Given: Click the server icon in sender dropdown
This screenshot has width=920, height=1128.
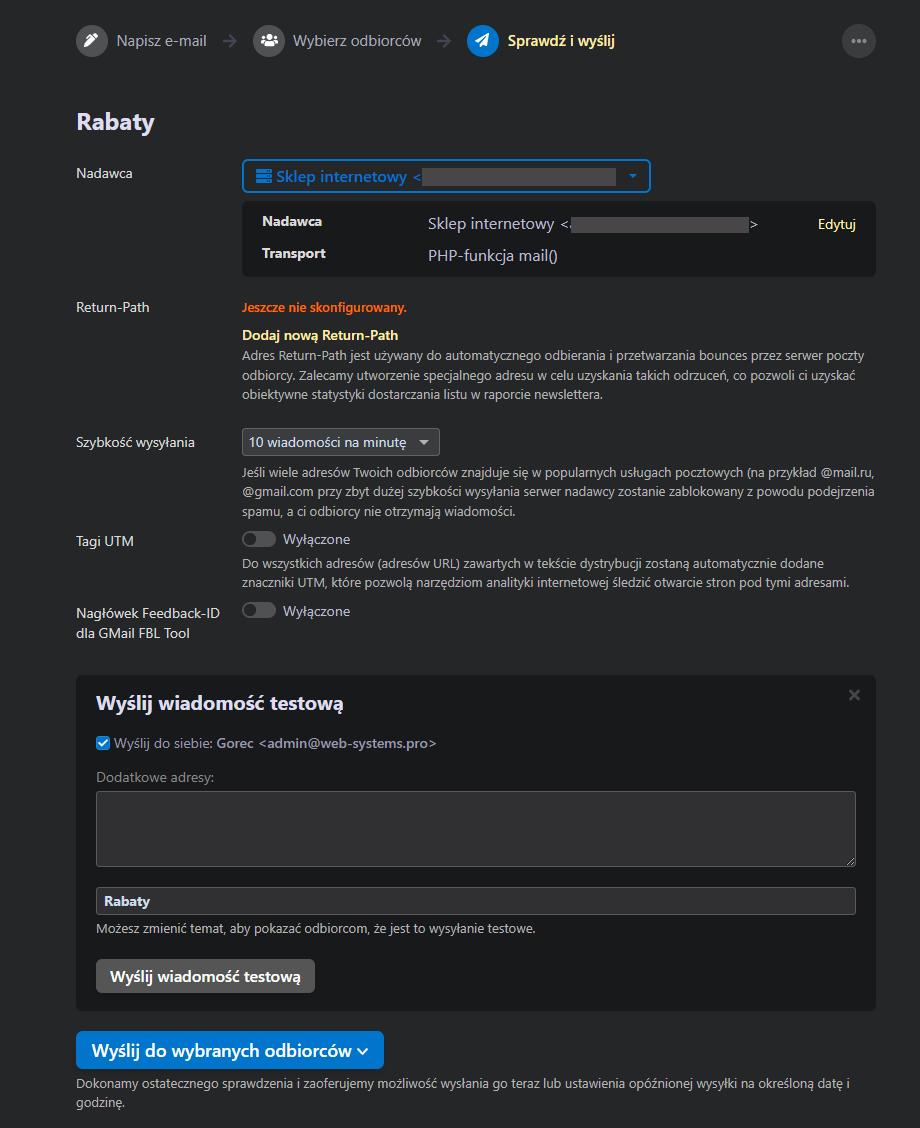Looking at the screenshot, I should [264, 176].
